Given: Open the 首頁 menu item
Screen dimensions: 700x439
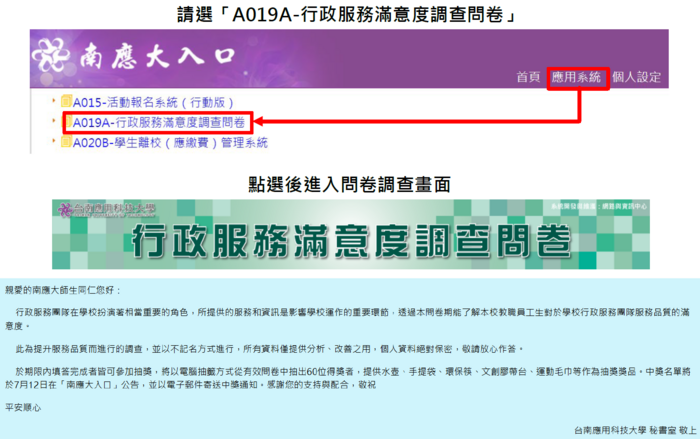Looking at the screenshot, I should tap(528, 77).
